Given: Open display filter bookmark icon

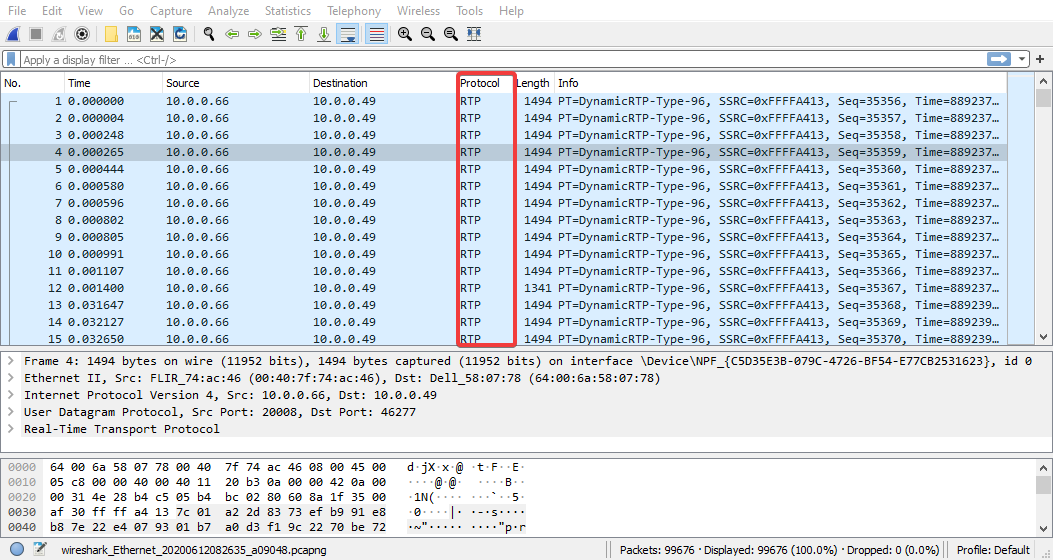Looking at the screenshot, I should 11,60.
